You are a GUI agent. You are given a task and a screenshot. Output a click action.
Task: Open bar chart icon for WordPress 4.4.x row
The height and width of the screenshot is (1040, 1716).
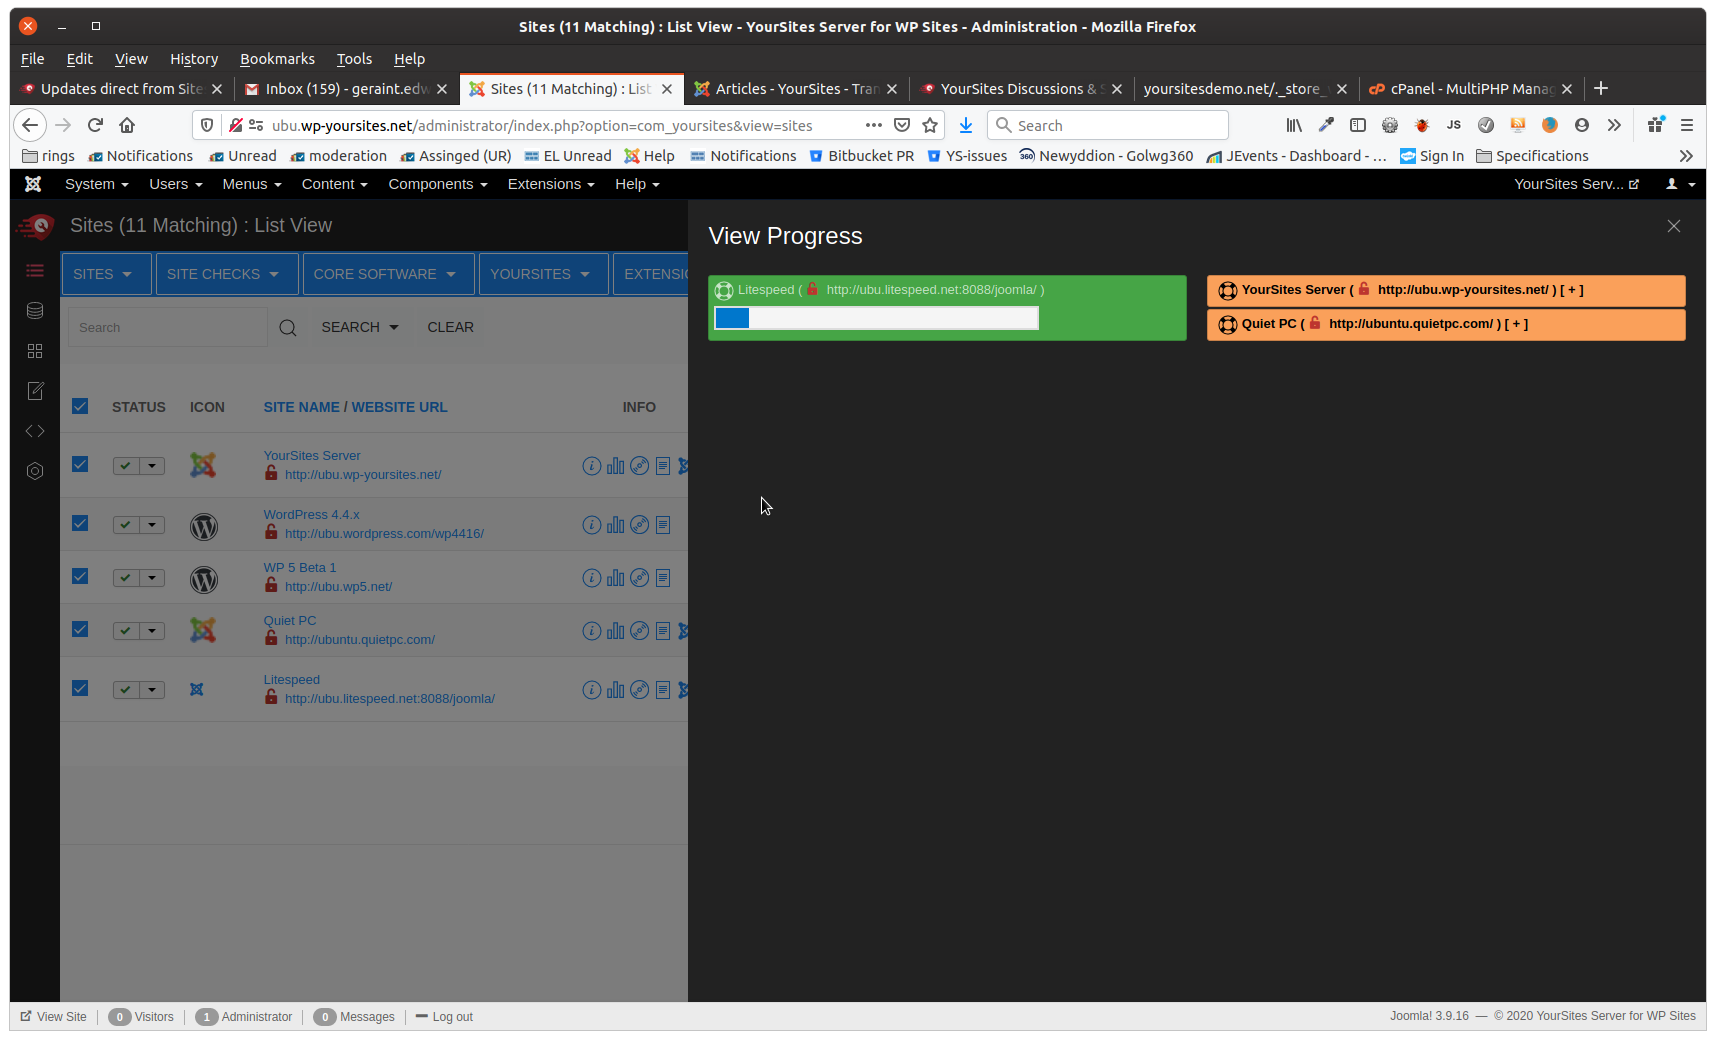(616, 525)
